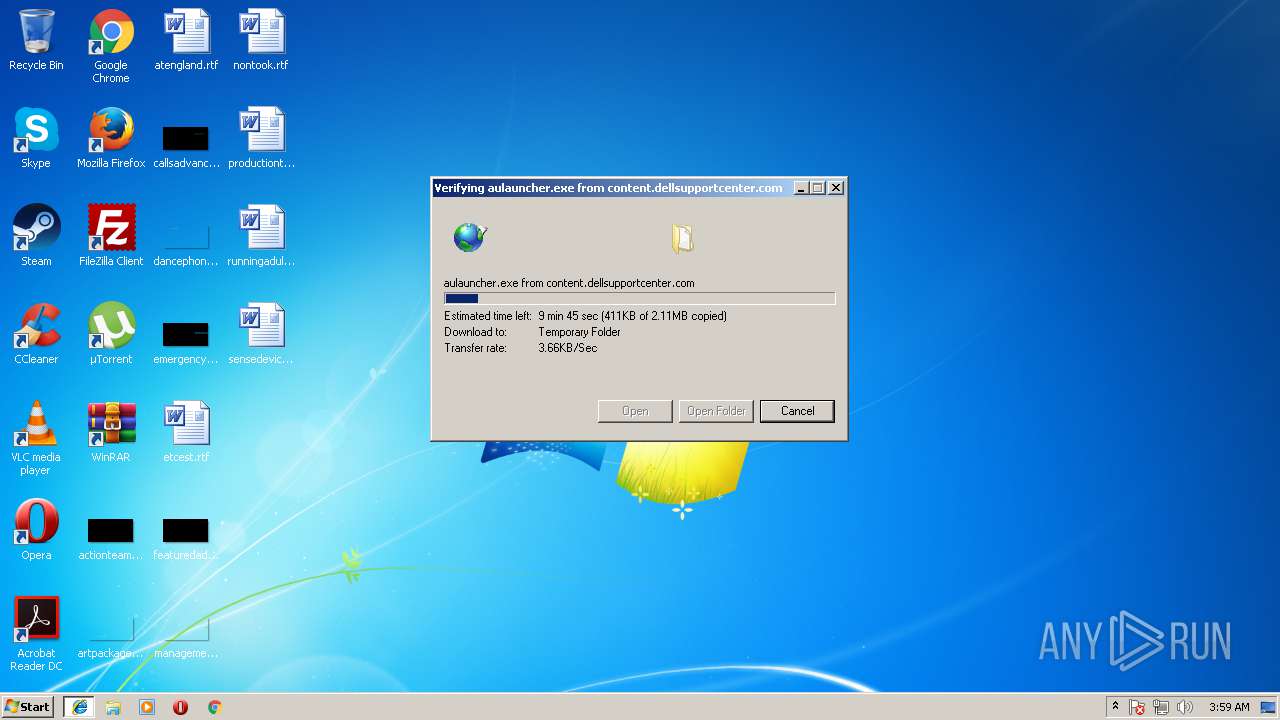Open Windows Media Player from taskbar
This screenshot has height=720, width=1280.
pyautogui.click(x=147, y=707)
